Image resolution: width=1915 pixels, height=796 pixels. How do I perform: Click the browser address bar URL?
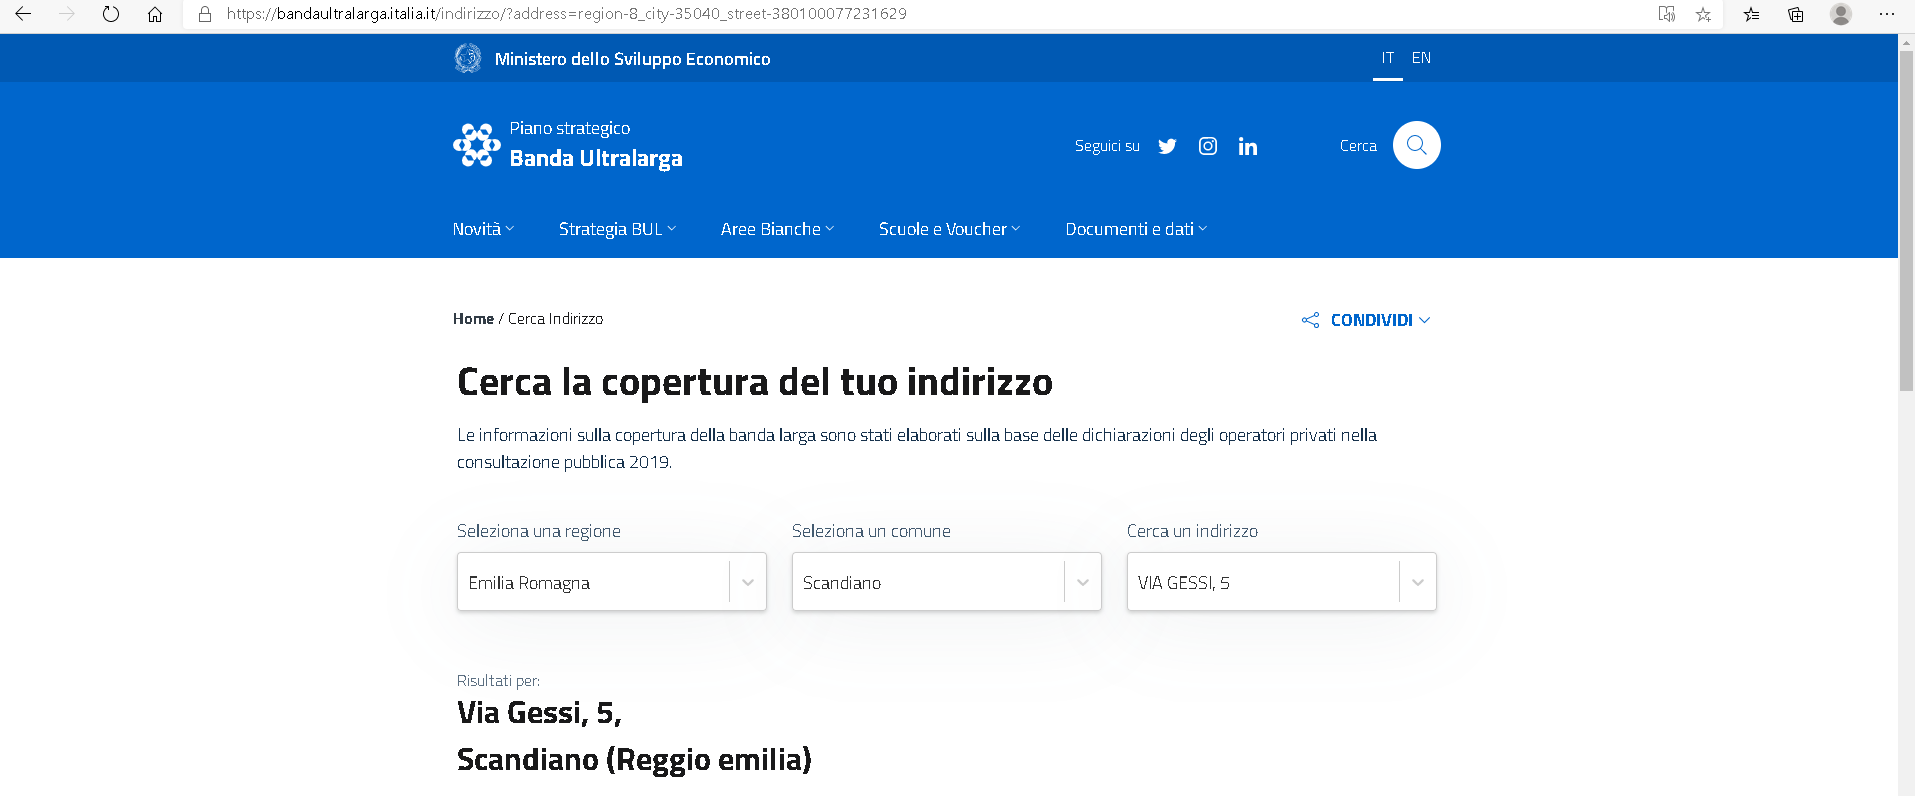point(566,14)
